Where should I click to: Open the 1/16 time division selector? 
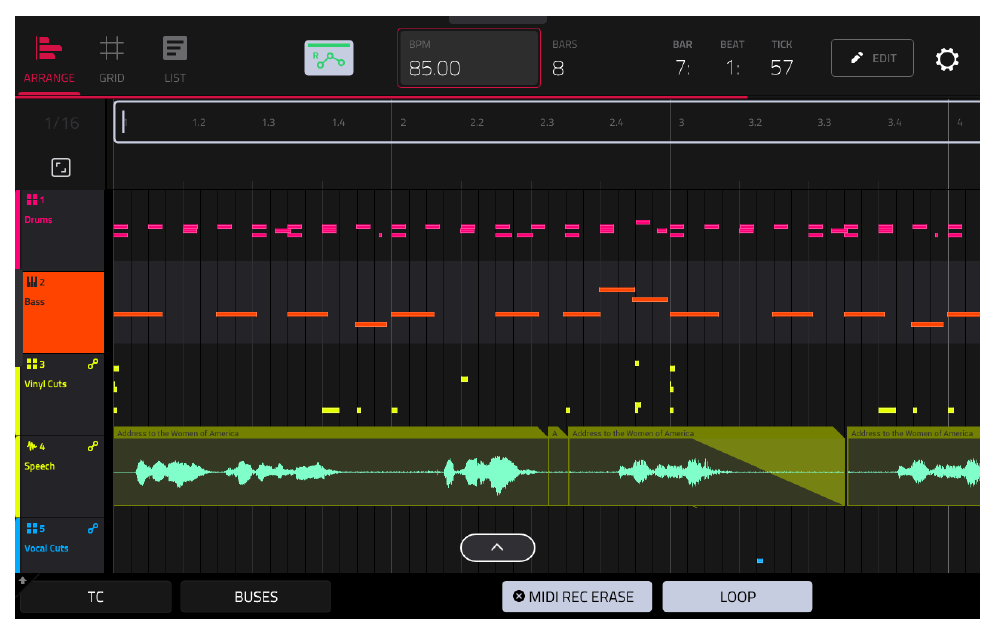pos(62,123)
